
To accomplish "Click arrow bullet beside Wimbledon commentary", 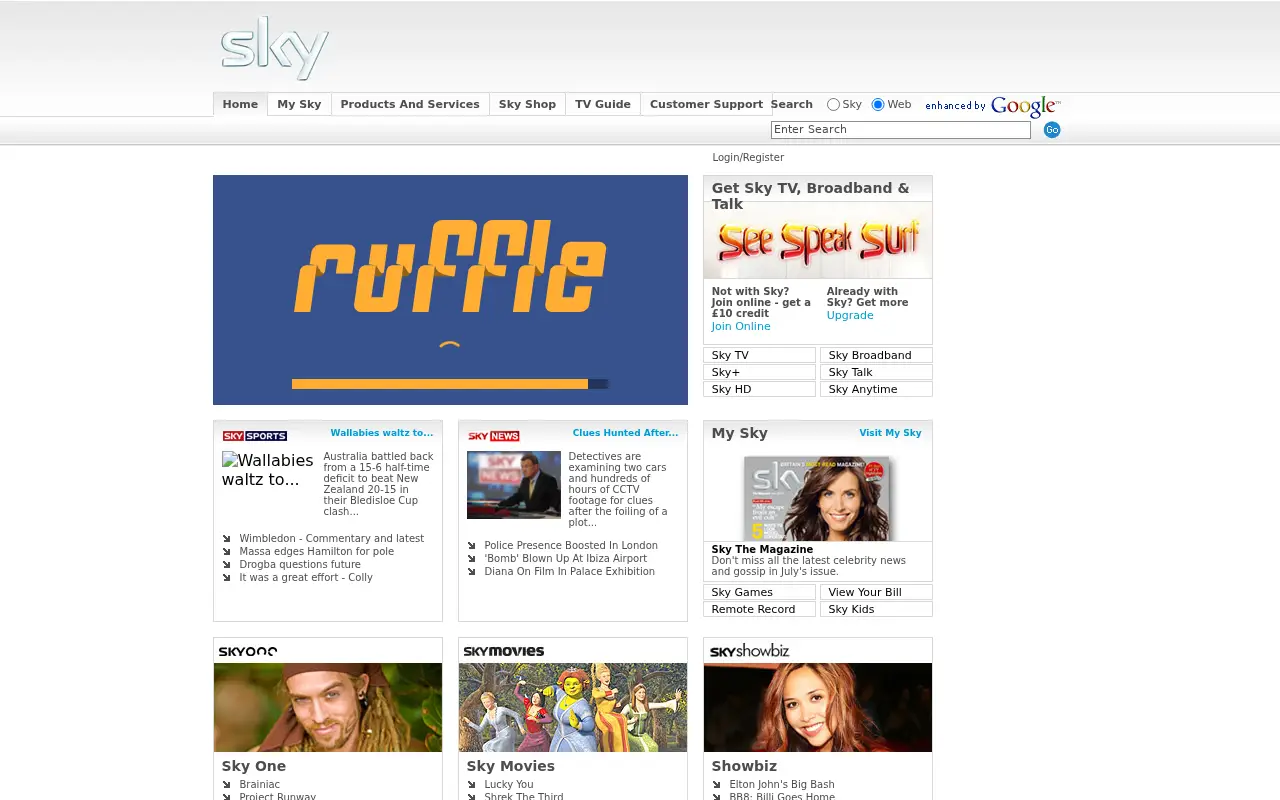I will pyautogui.click(x=227, y=539).
